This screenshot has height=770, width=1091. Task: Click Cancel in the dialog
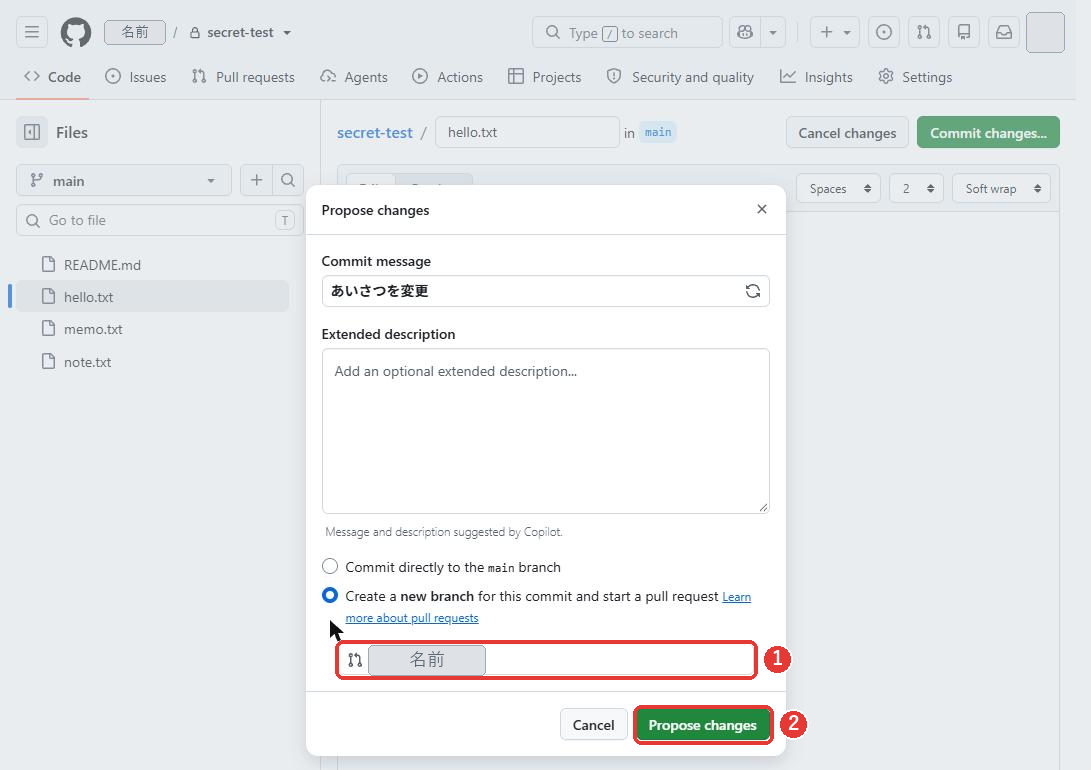(x=594, y=725)
